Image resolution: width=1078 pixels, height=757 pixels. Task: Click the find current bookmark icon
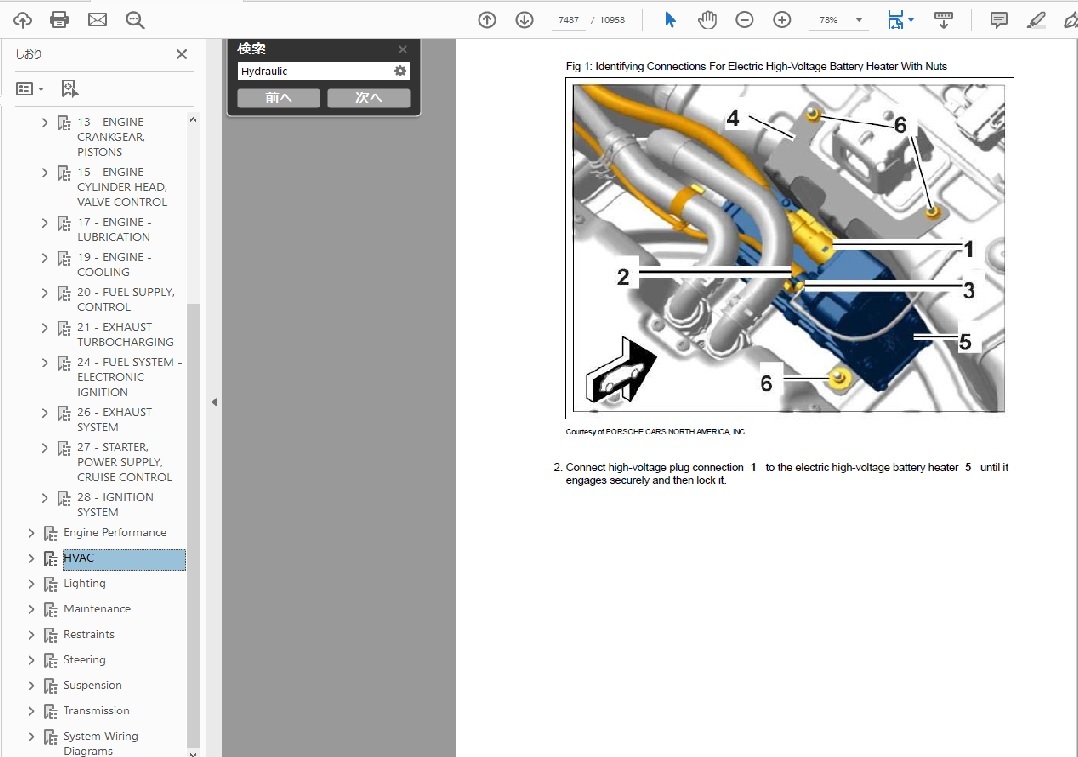point(69,89)
